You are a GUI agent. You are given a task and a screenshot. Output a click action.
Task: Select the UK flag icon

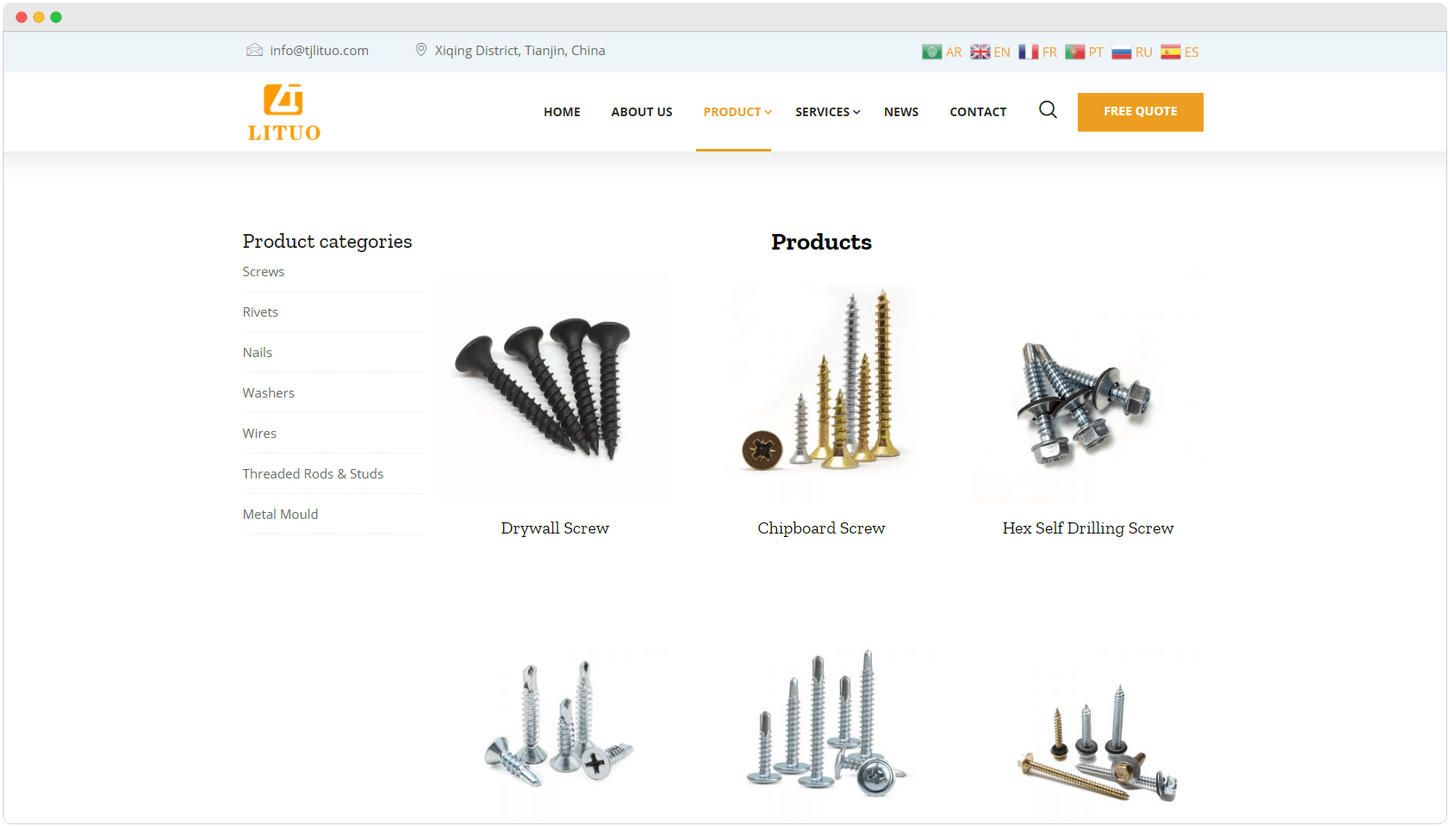[x=980, y=52]
